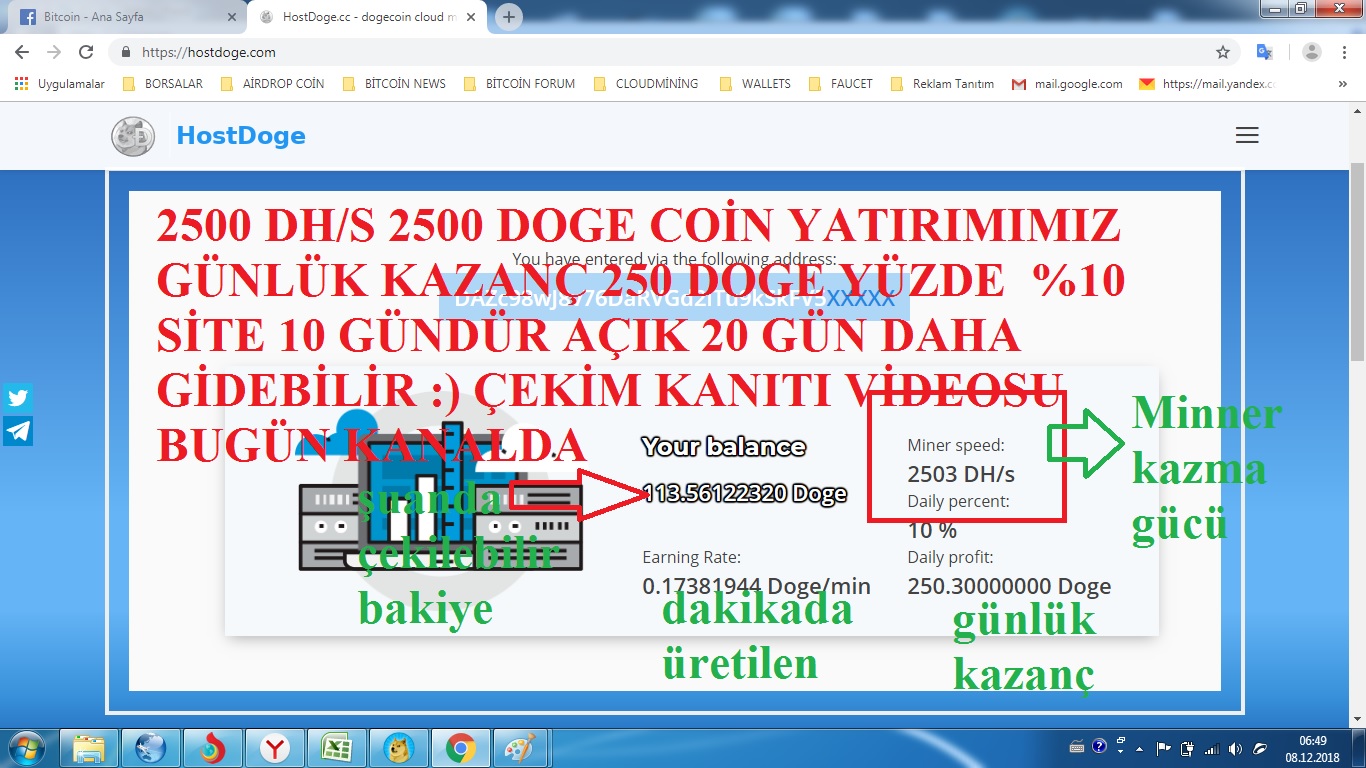Open the Reklam Tanıtım bookmark folder
The height and width of the screenshot is (768, 1366).
coord(942,84)
